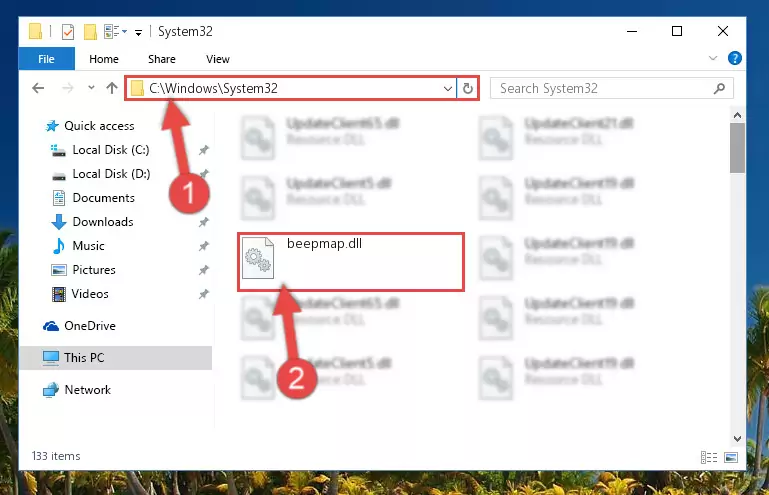
Task: Click the scroll up arrow of file list
Action: (737, 115)
